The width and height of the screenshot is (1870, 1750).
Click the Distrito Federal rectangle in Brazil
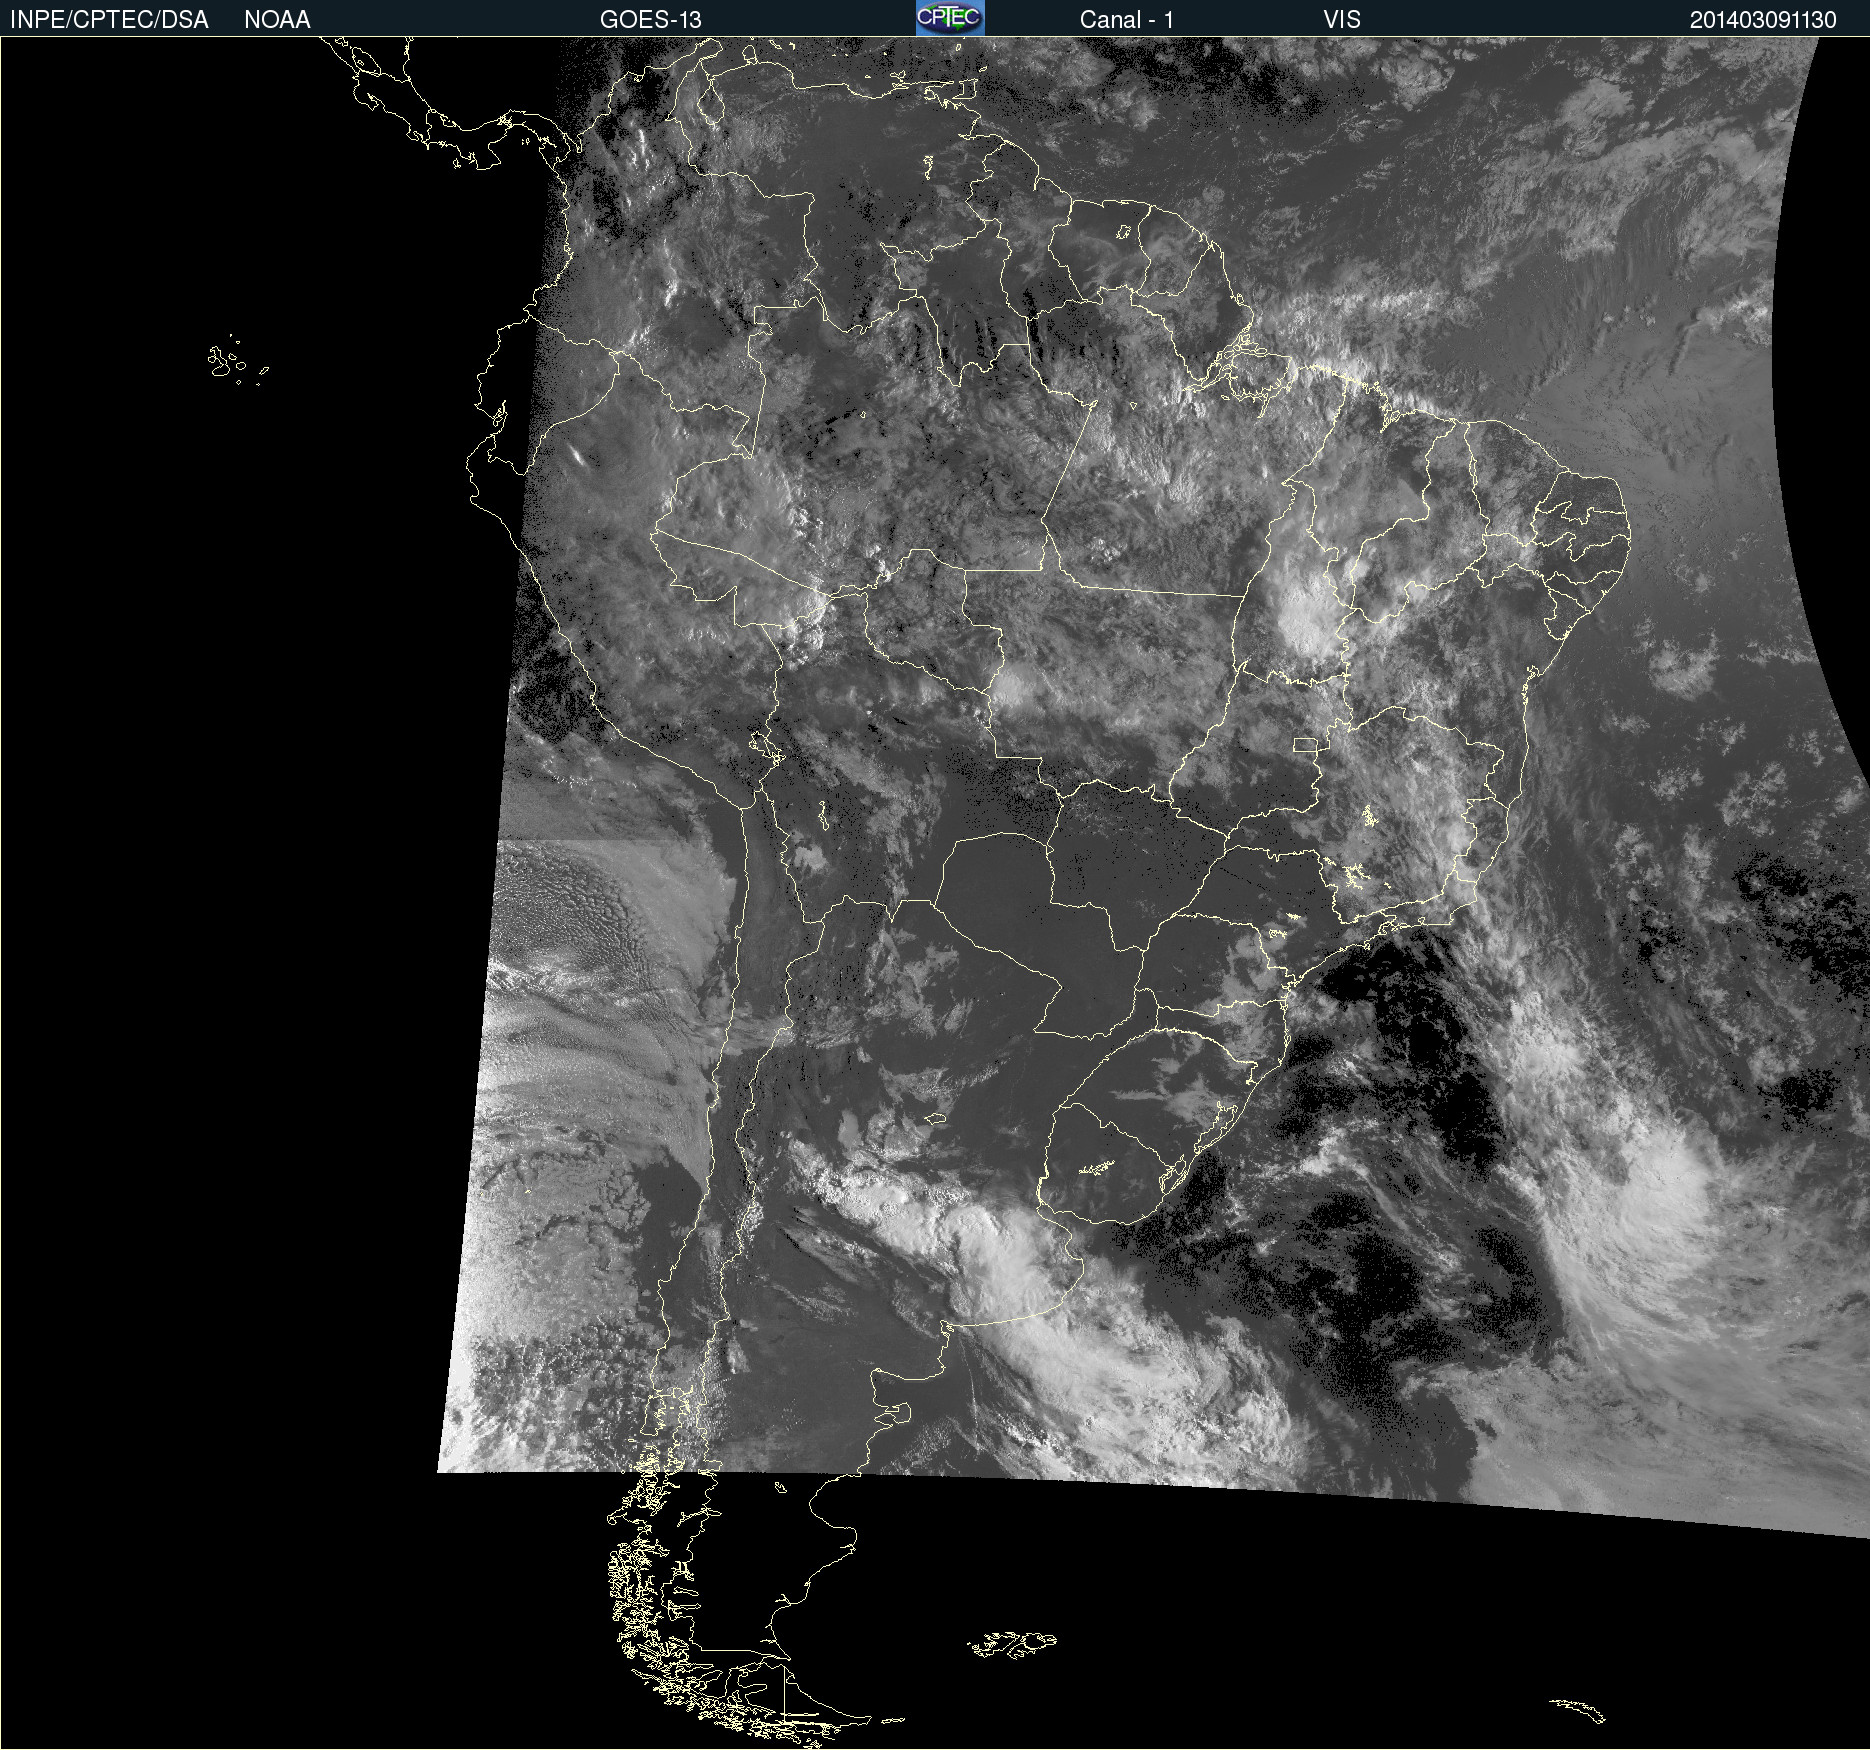click(x=1305, y=744)
